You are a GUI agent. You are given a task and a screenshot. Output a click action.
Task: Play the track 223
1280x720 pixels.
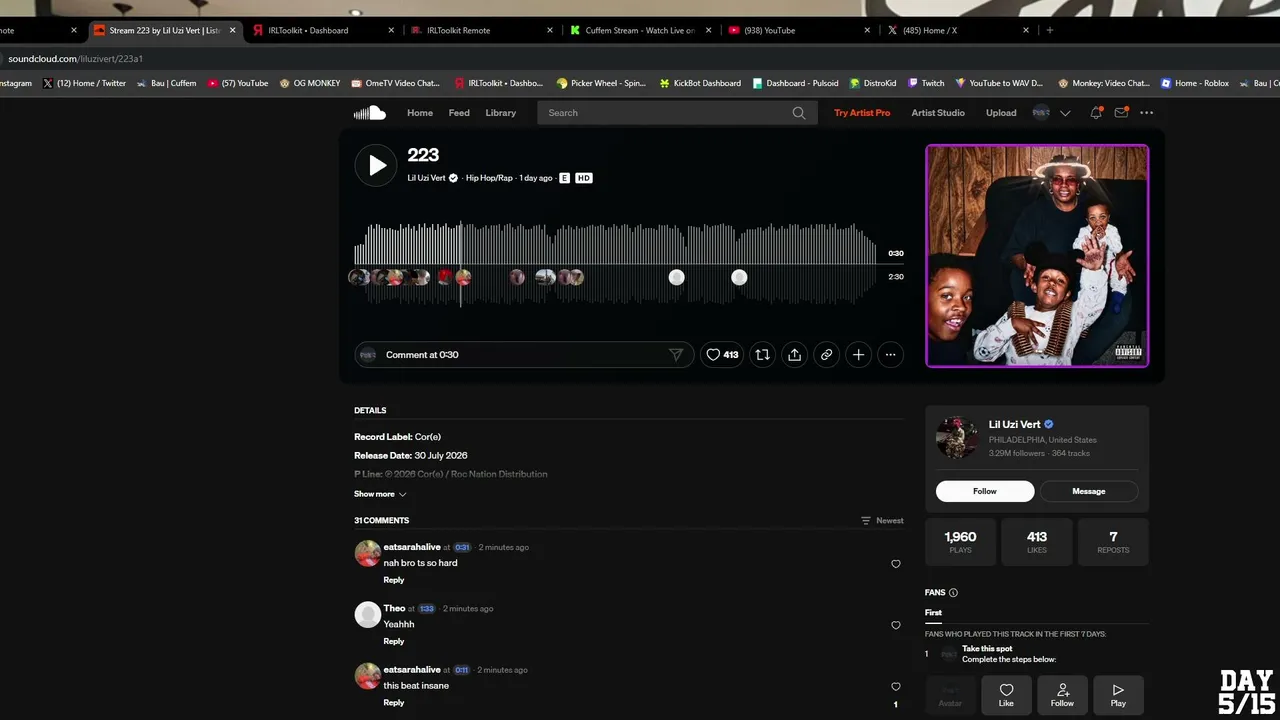[376, 165]
